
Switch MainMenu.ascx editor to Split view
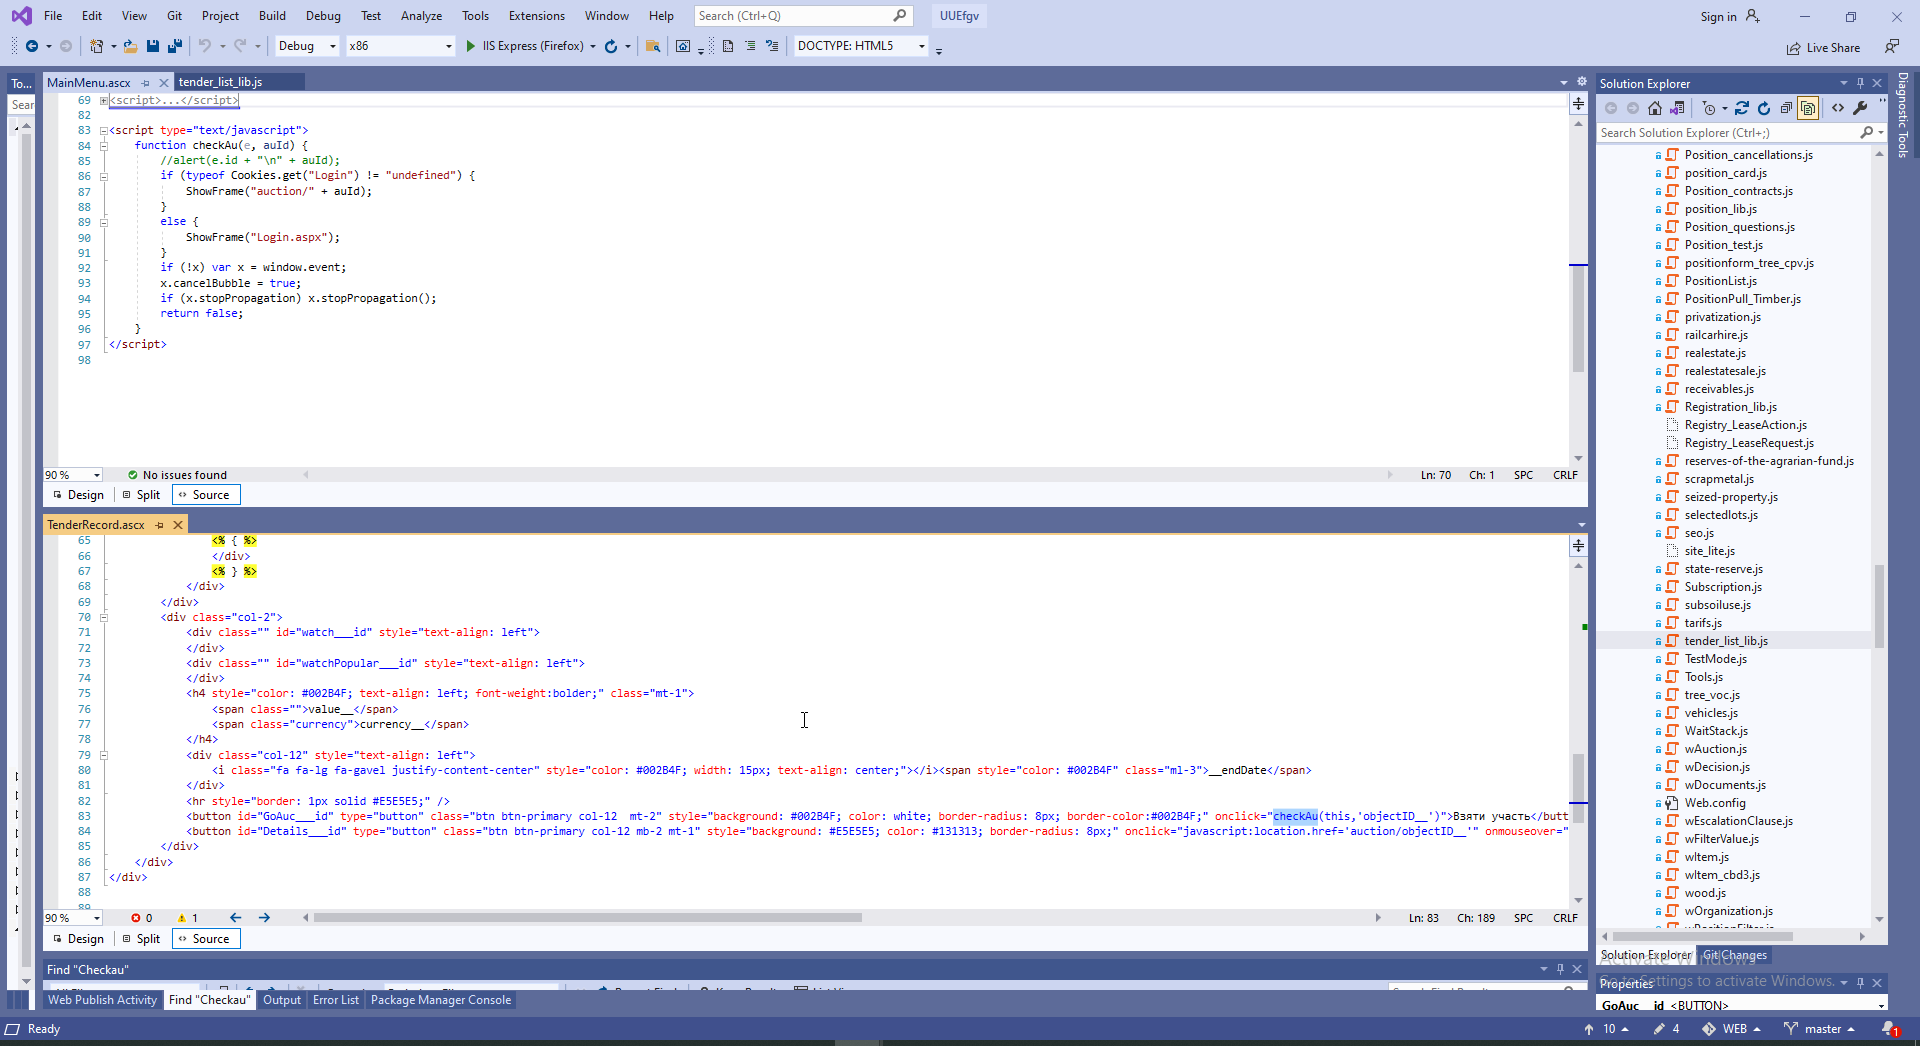[141, 495]
